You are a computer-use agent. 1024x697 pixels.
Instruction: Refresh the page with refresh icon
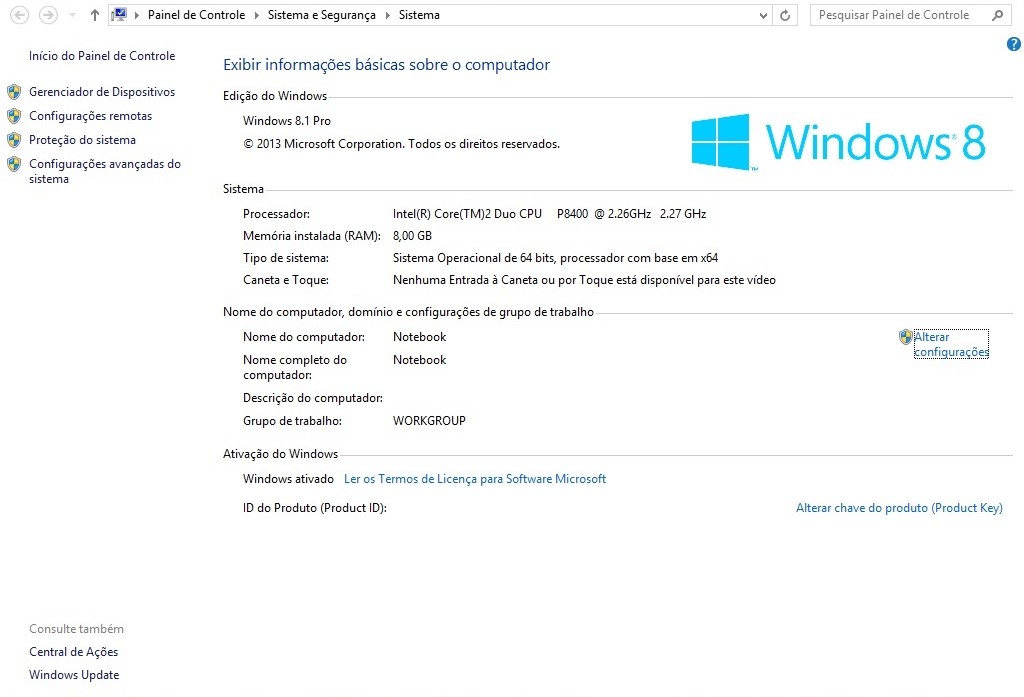point(785,15)
